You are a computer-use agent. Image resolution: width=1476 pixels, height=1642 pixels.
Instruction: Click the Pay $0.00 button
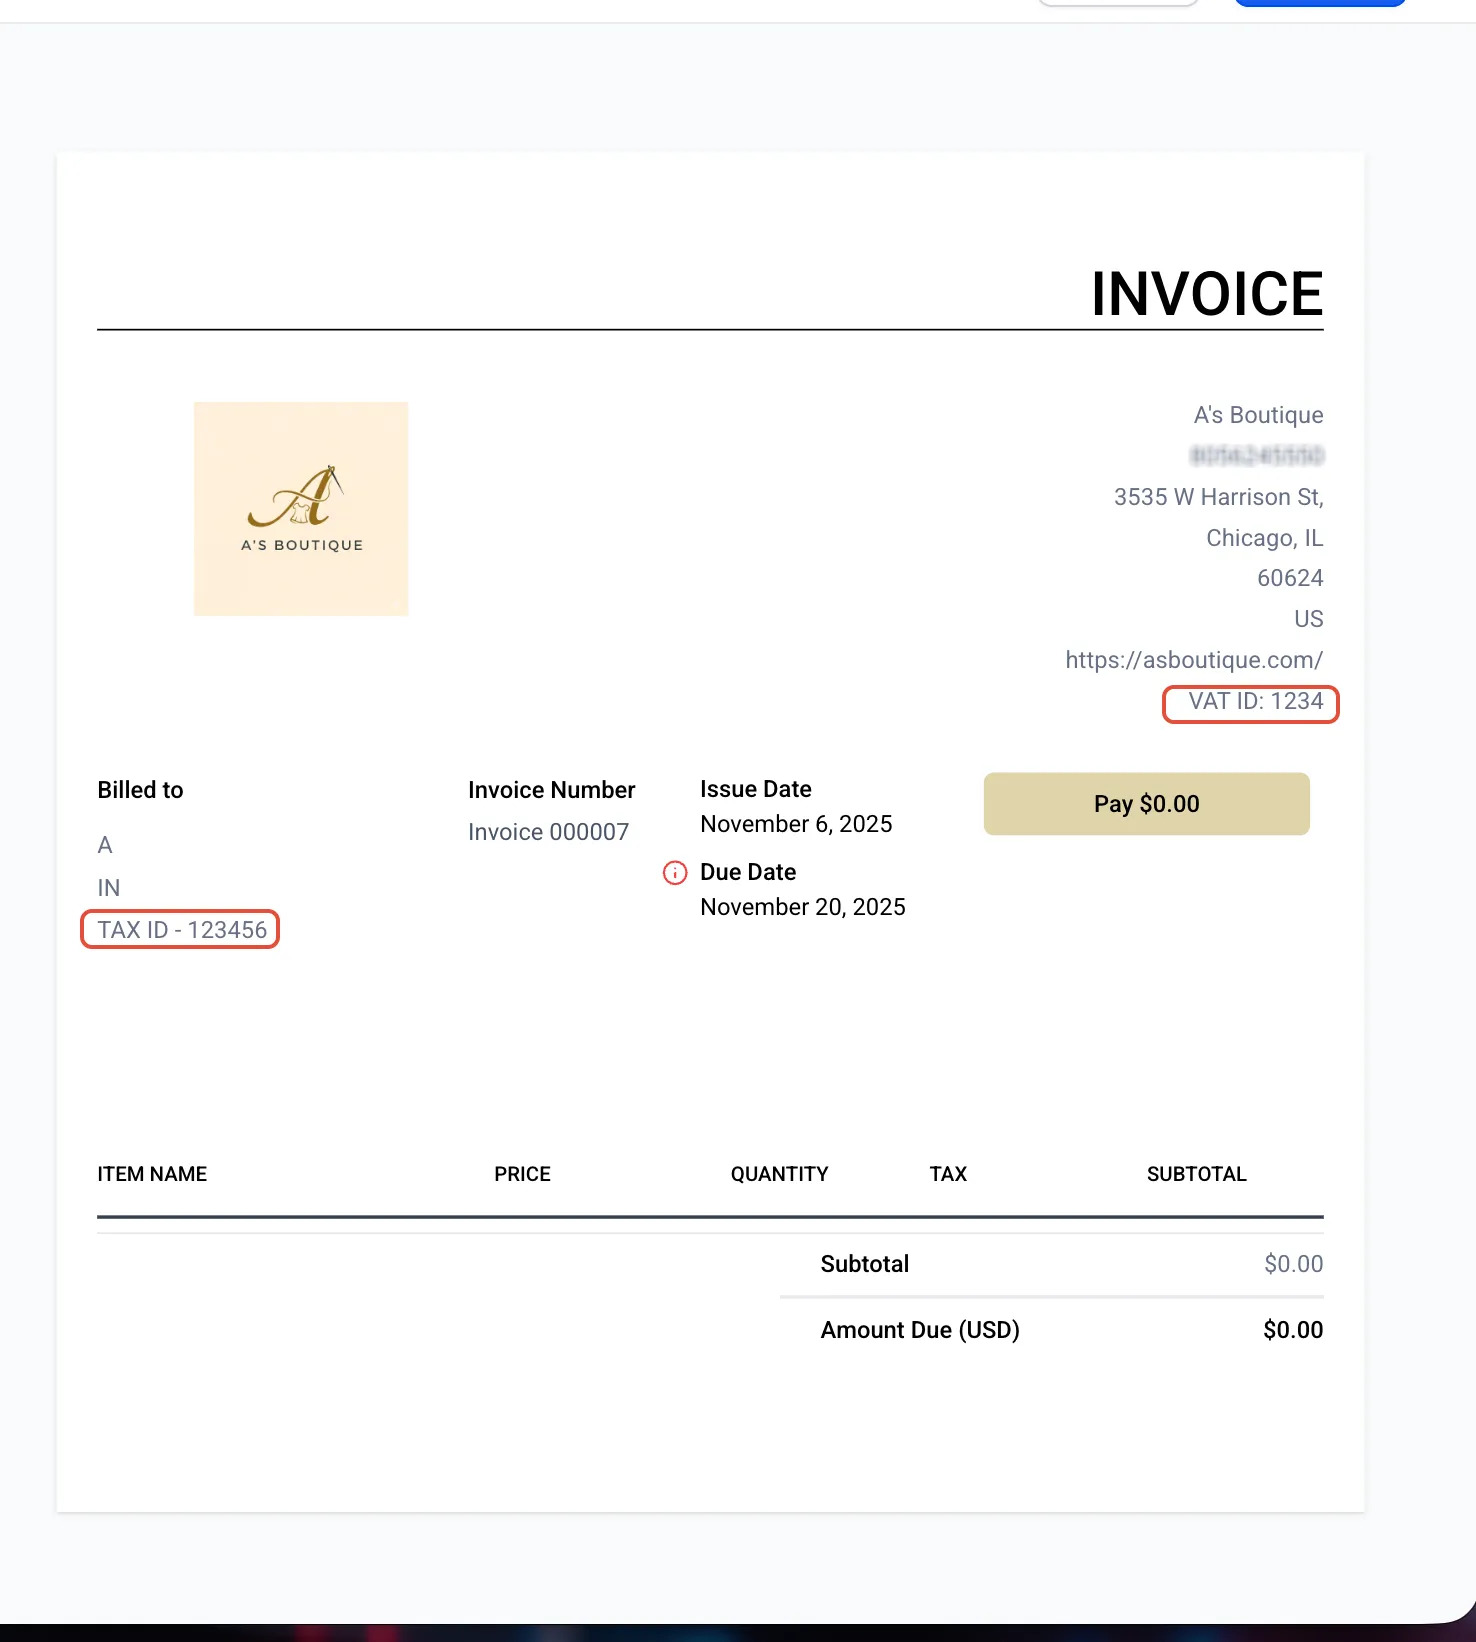tap(1146, 804)
